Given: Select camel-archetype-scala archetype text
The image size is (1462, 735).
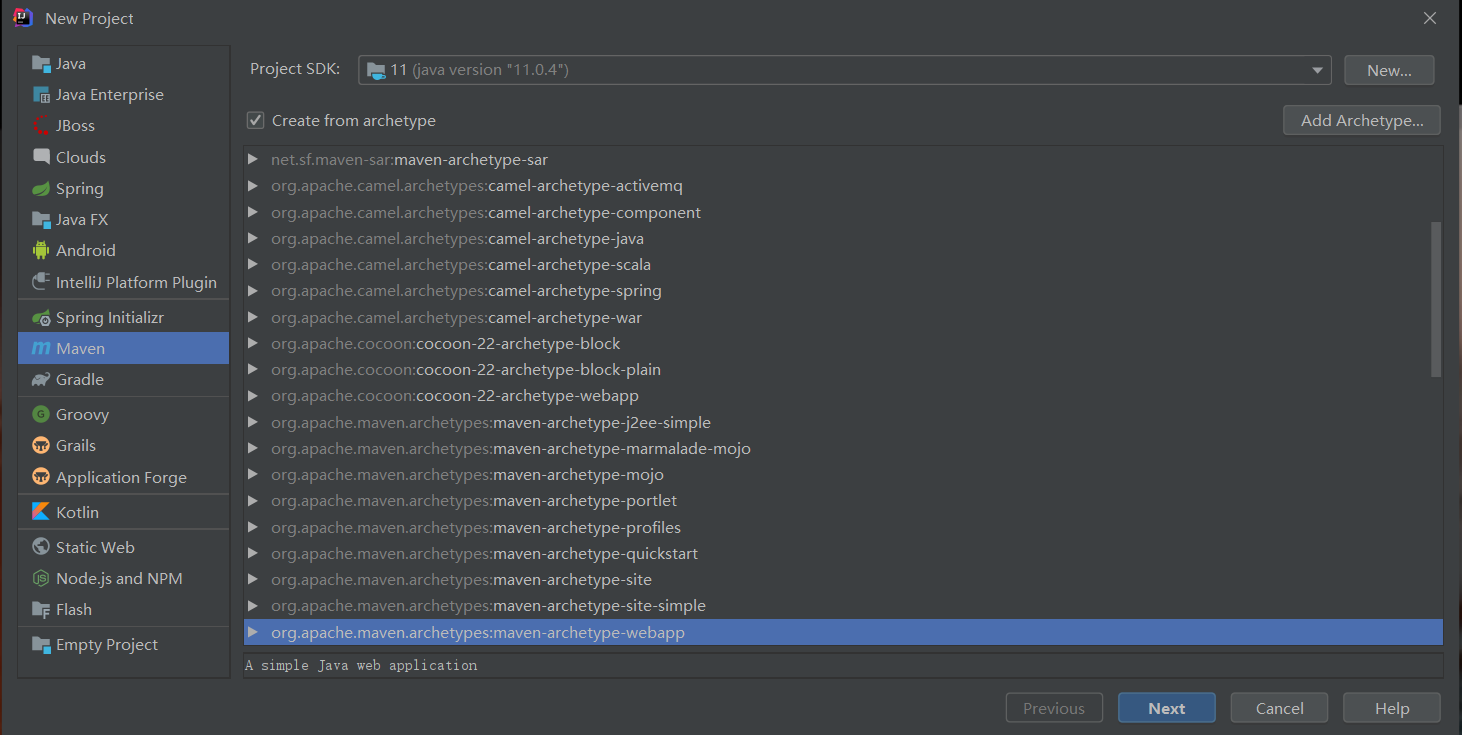Looking at the screenshot, I should [x=569, y=265].
